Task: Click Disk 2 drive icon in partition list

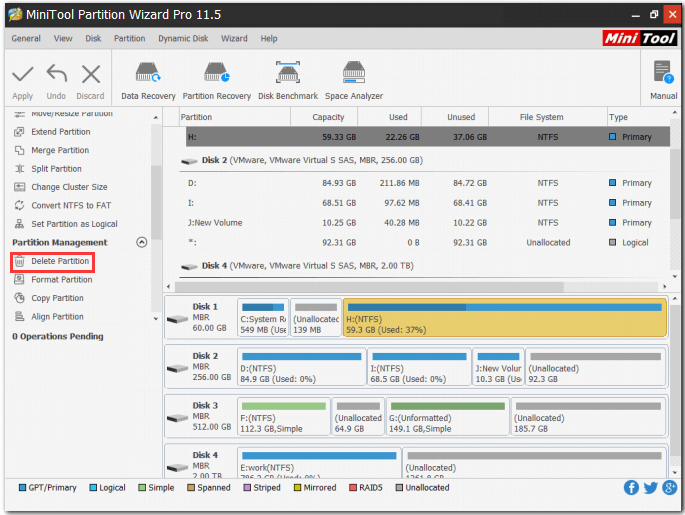Action: tap(189, 161)
